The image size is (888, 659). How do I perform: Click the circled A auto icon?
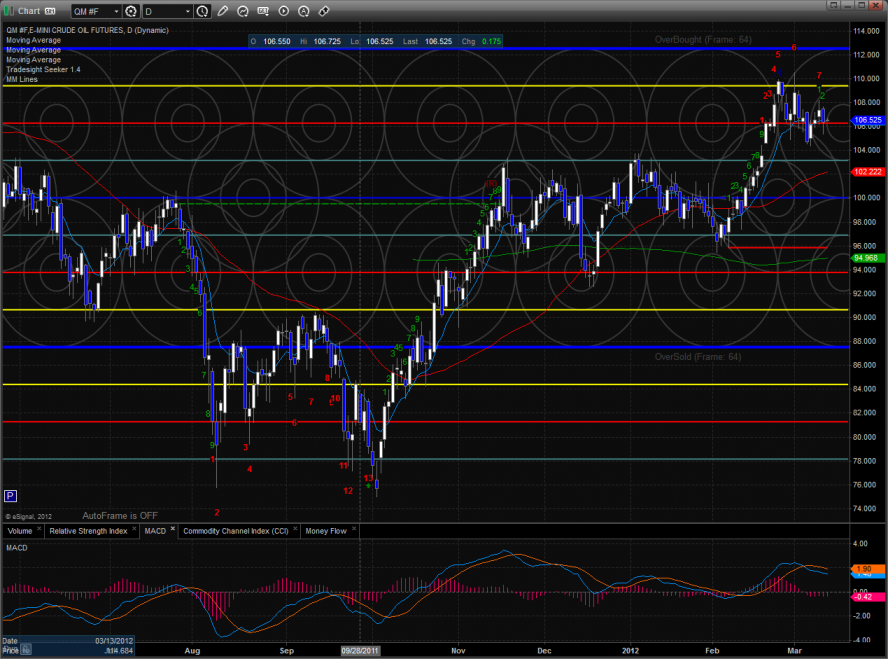pos(304,12)
